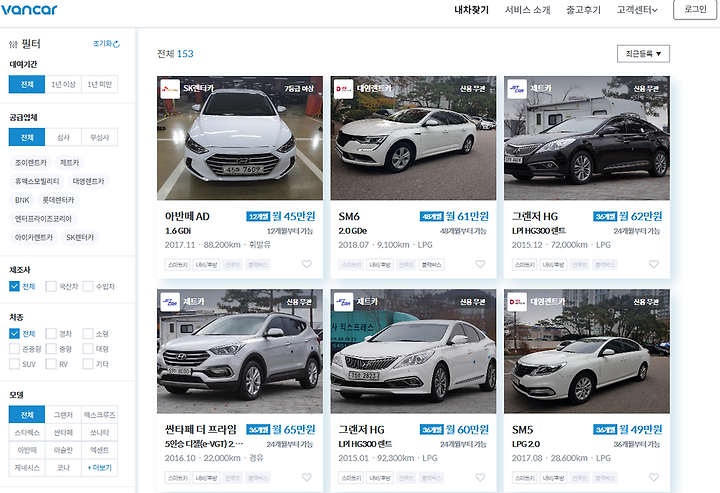Favorite the 싼타페 더 프라임 listing heart
This screenshot has height=493, width=720.
[x=307, y=477]
